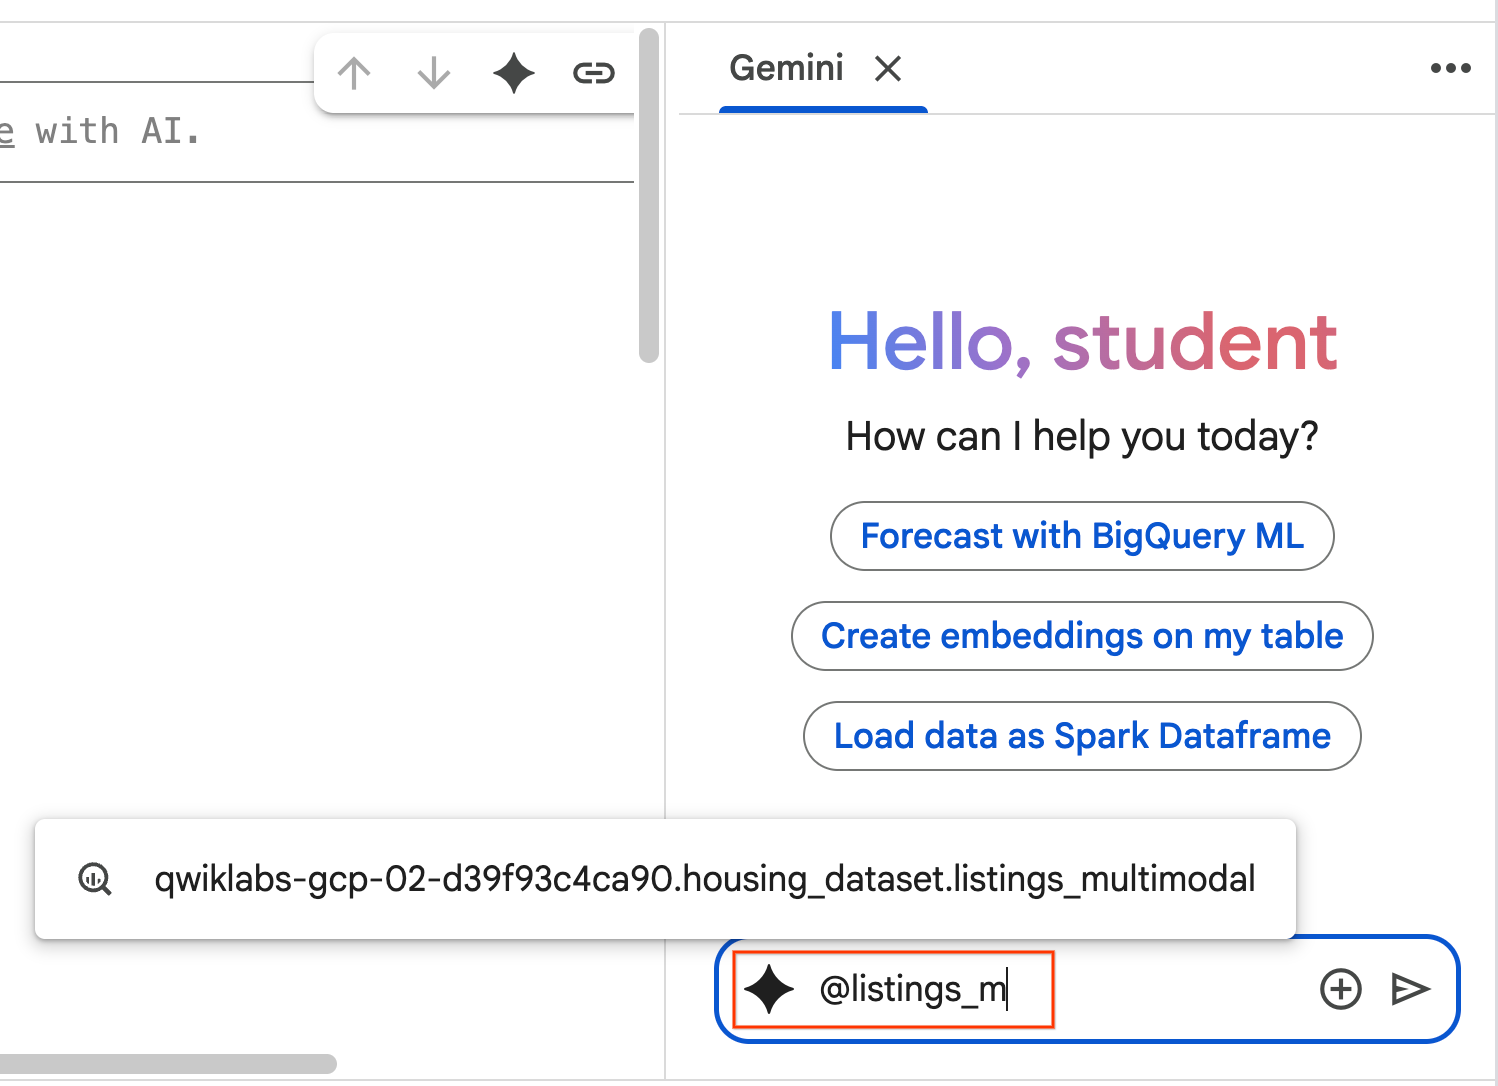1498x1086 pixels.
Task: Close the Gemini tab with the X
Action: pos(888,69)
